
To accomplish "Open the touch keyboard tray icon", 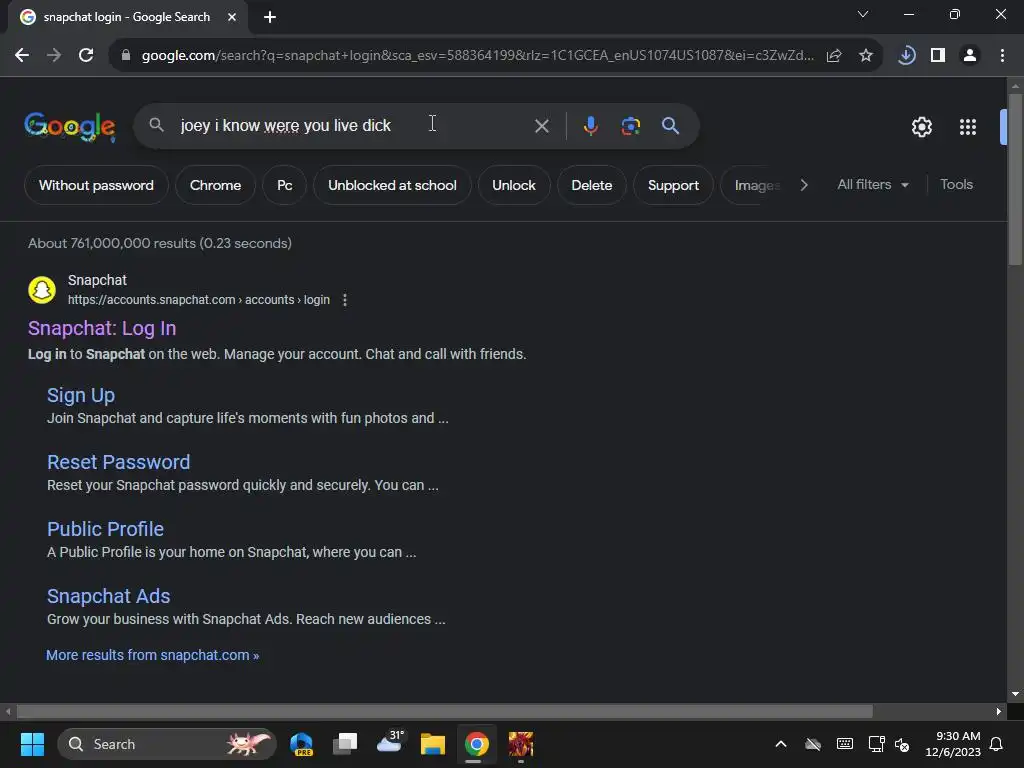I will [844, 744].
